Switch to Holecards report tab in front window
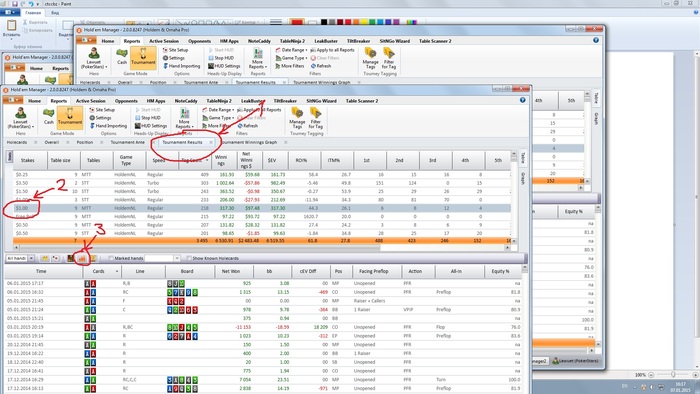This screenshot has height=394, width=700. coord(17,142)
